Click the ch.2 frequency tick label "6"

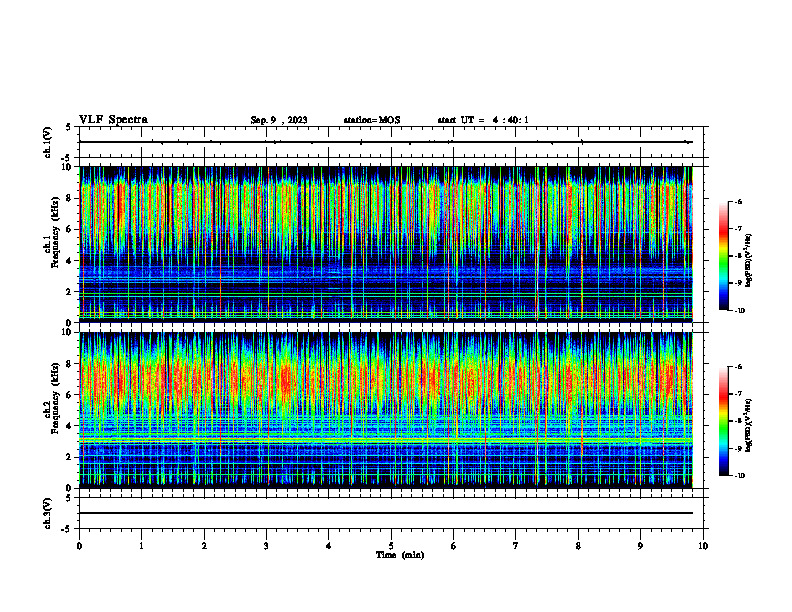pos(70,395)
